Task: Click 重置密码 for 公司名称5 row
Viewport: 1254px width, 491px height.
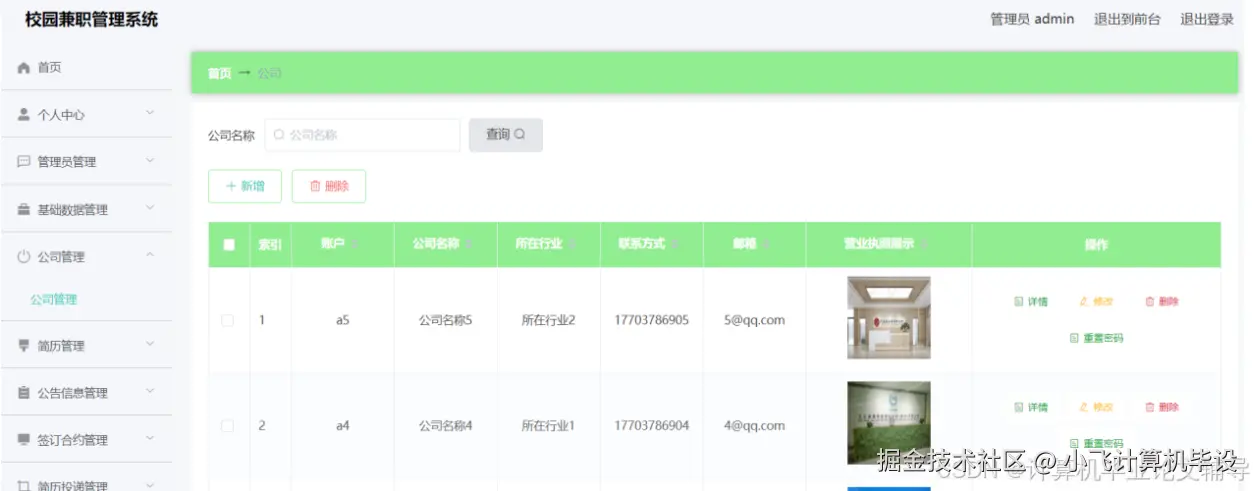Action: pos(1096,338)
